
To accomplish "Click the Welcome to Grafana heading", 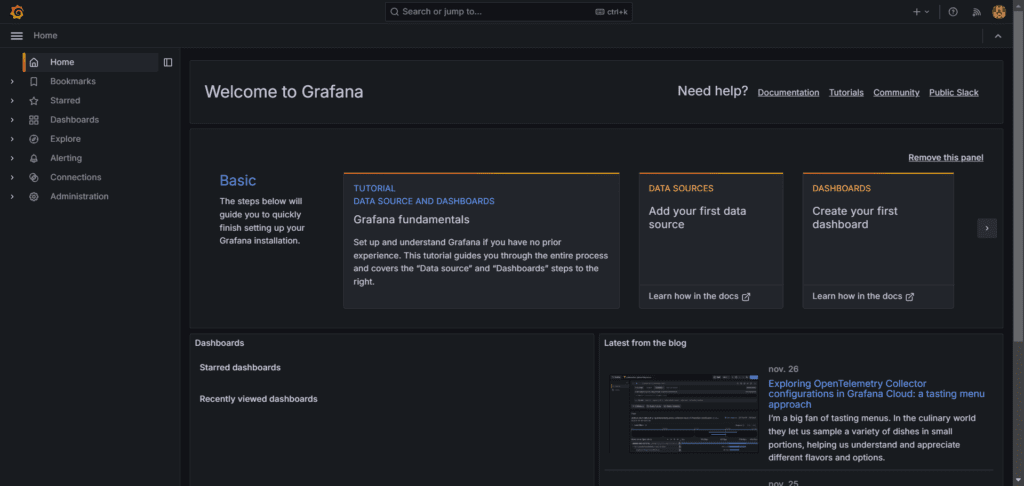I will (284, 92).
